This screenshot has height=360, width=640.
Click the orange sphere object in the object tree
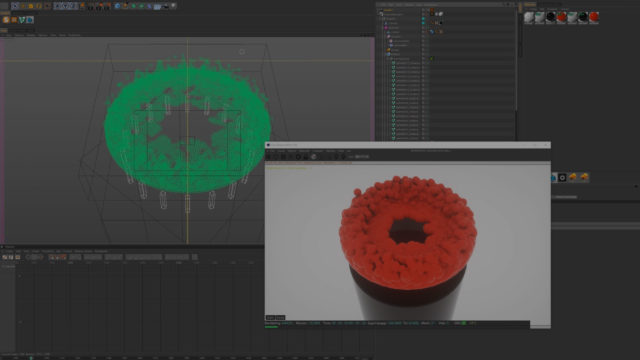tap(389, 50)
